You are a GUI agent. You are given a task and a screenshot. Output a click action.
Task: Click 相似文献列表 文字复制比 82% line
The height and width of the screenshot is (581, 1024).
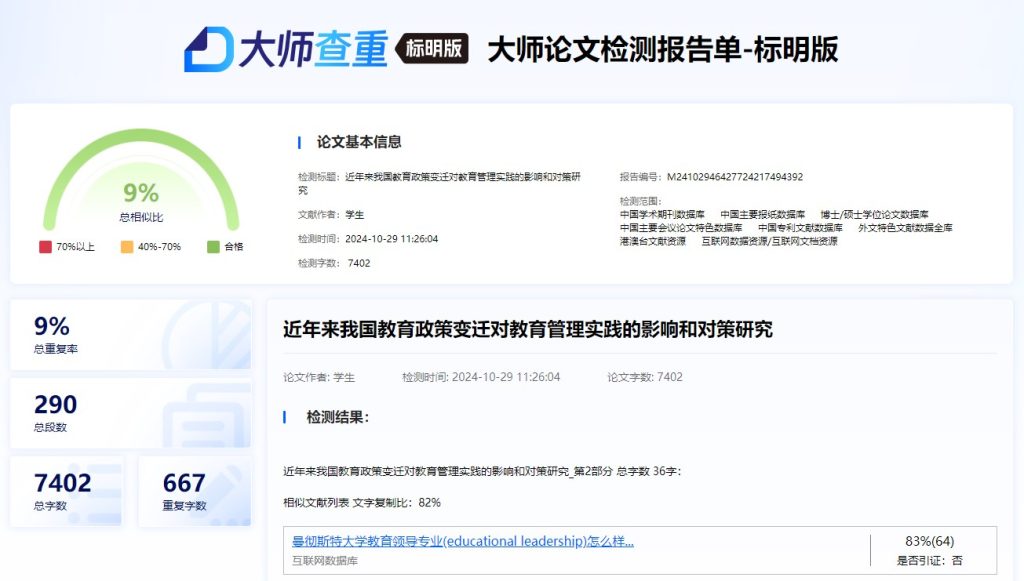362,503
